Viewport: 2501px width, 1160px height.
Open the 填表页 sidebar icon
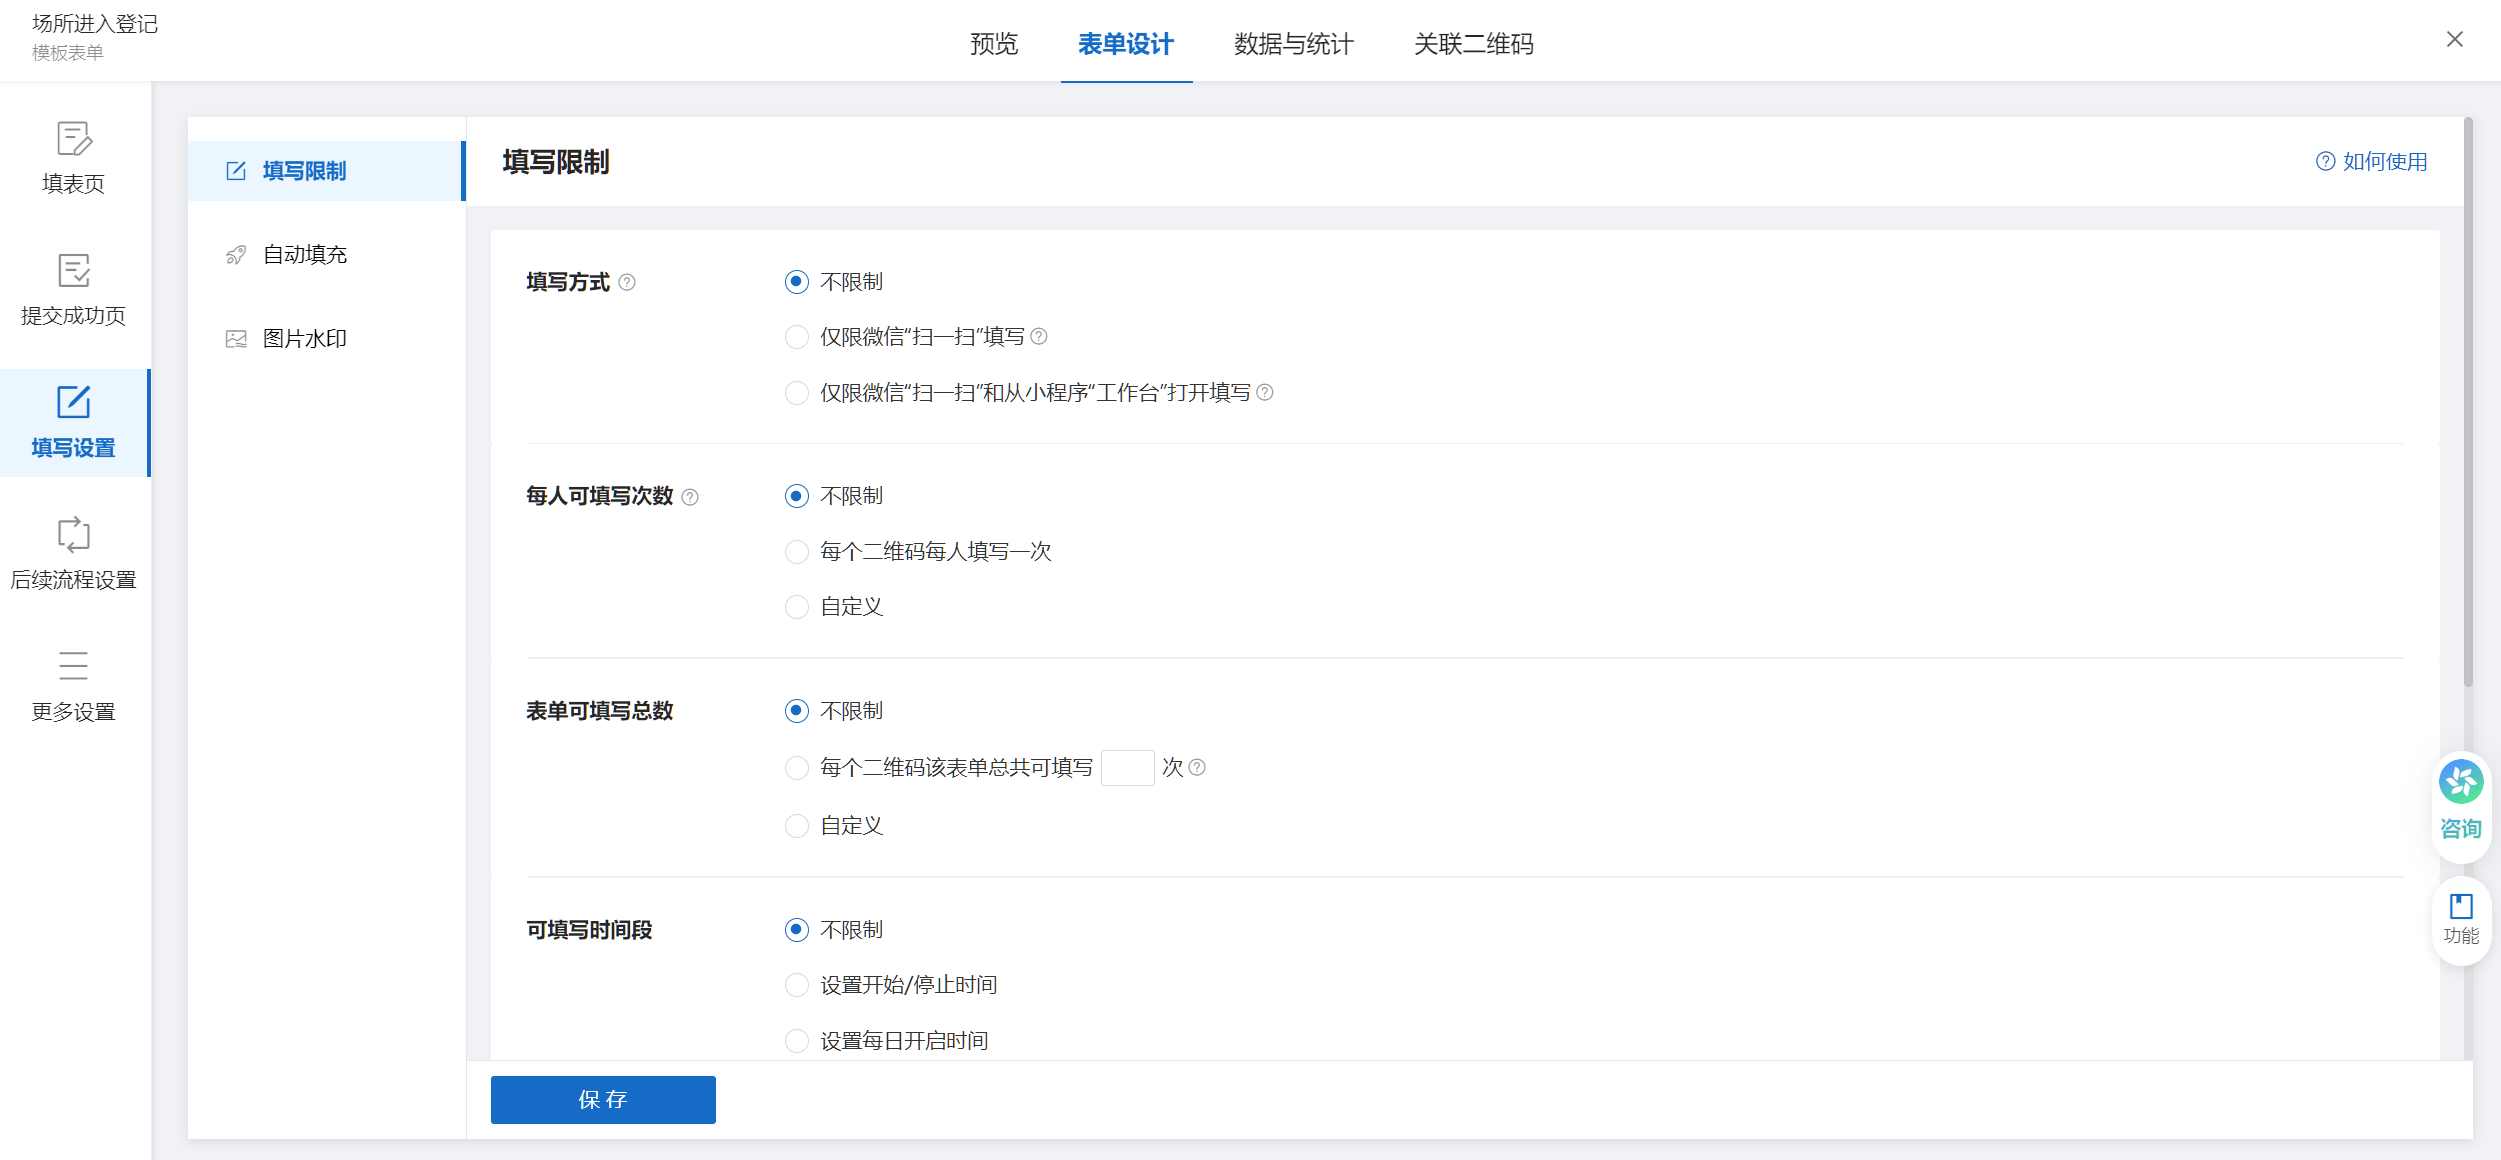(x=73, y=139)
